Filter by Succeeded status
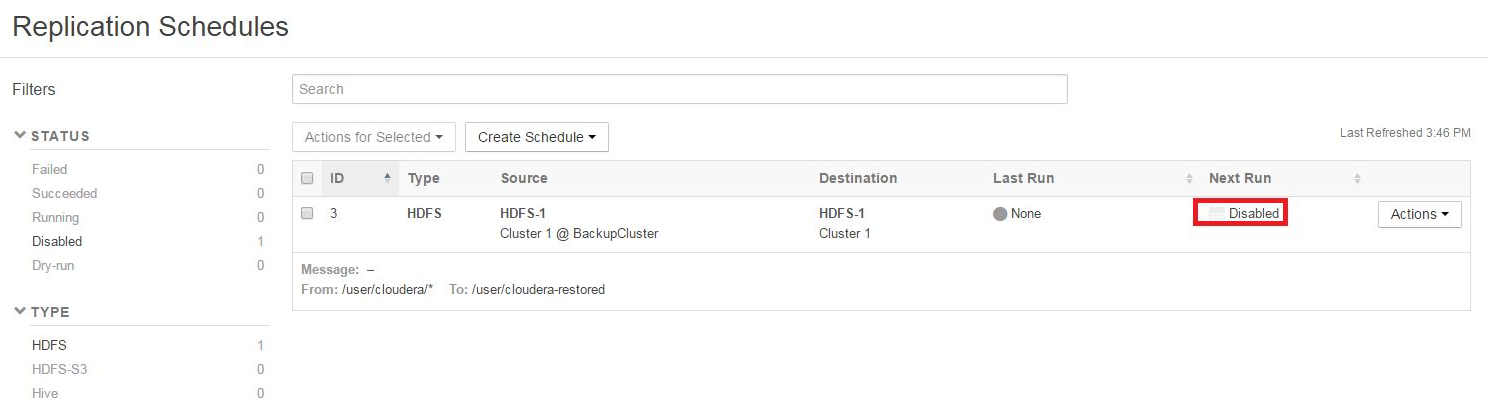Image resolution: width=1488 pixels, height=412 pixels. click(x=64, y=193)
